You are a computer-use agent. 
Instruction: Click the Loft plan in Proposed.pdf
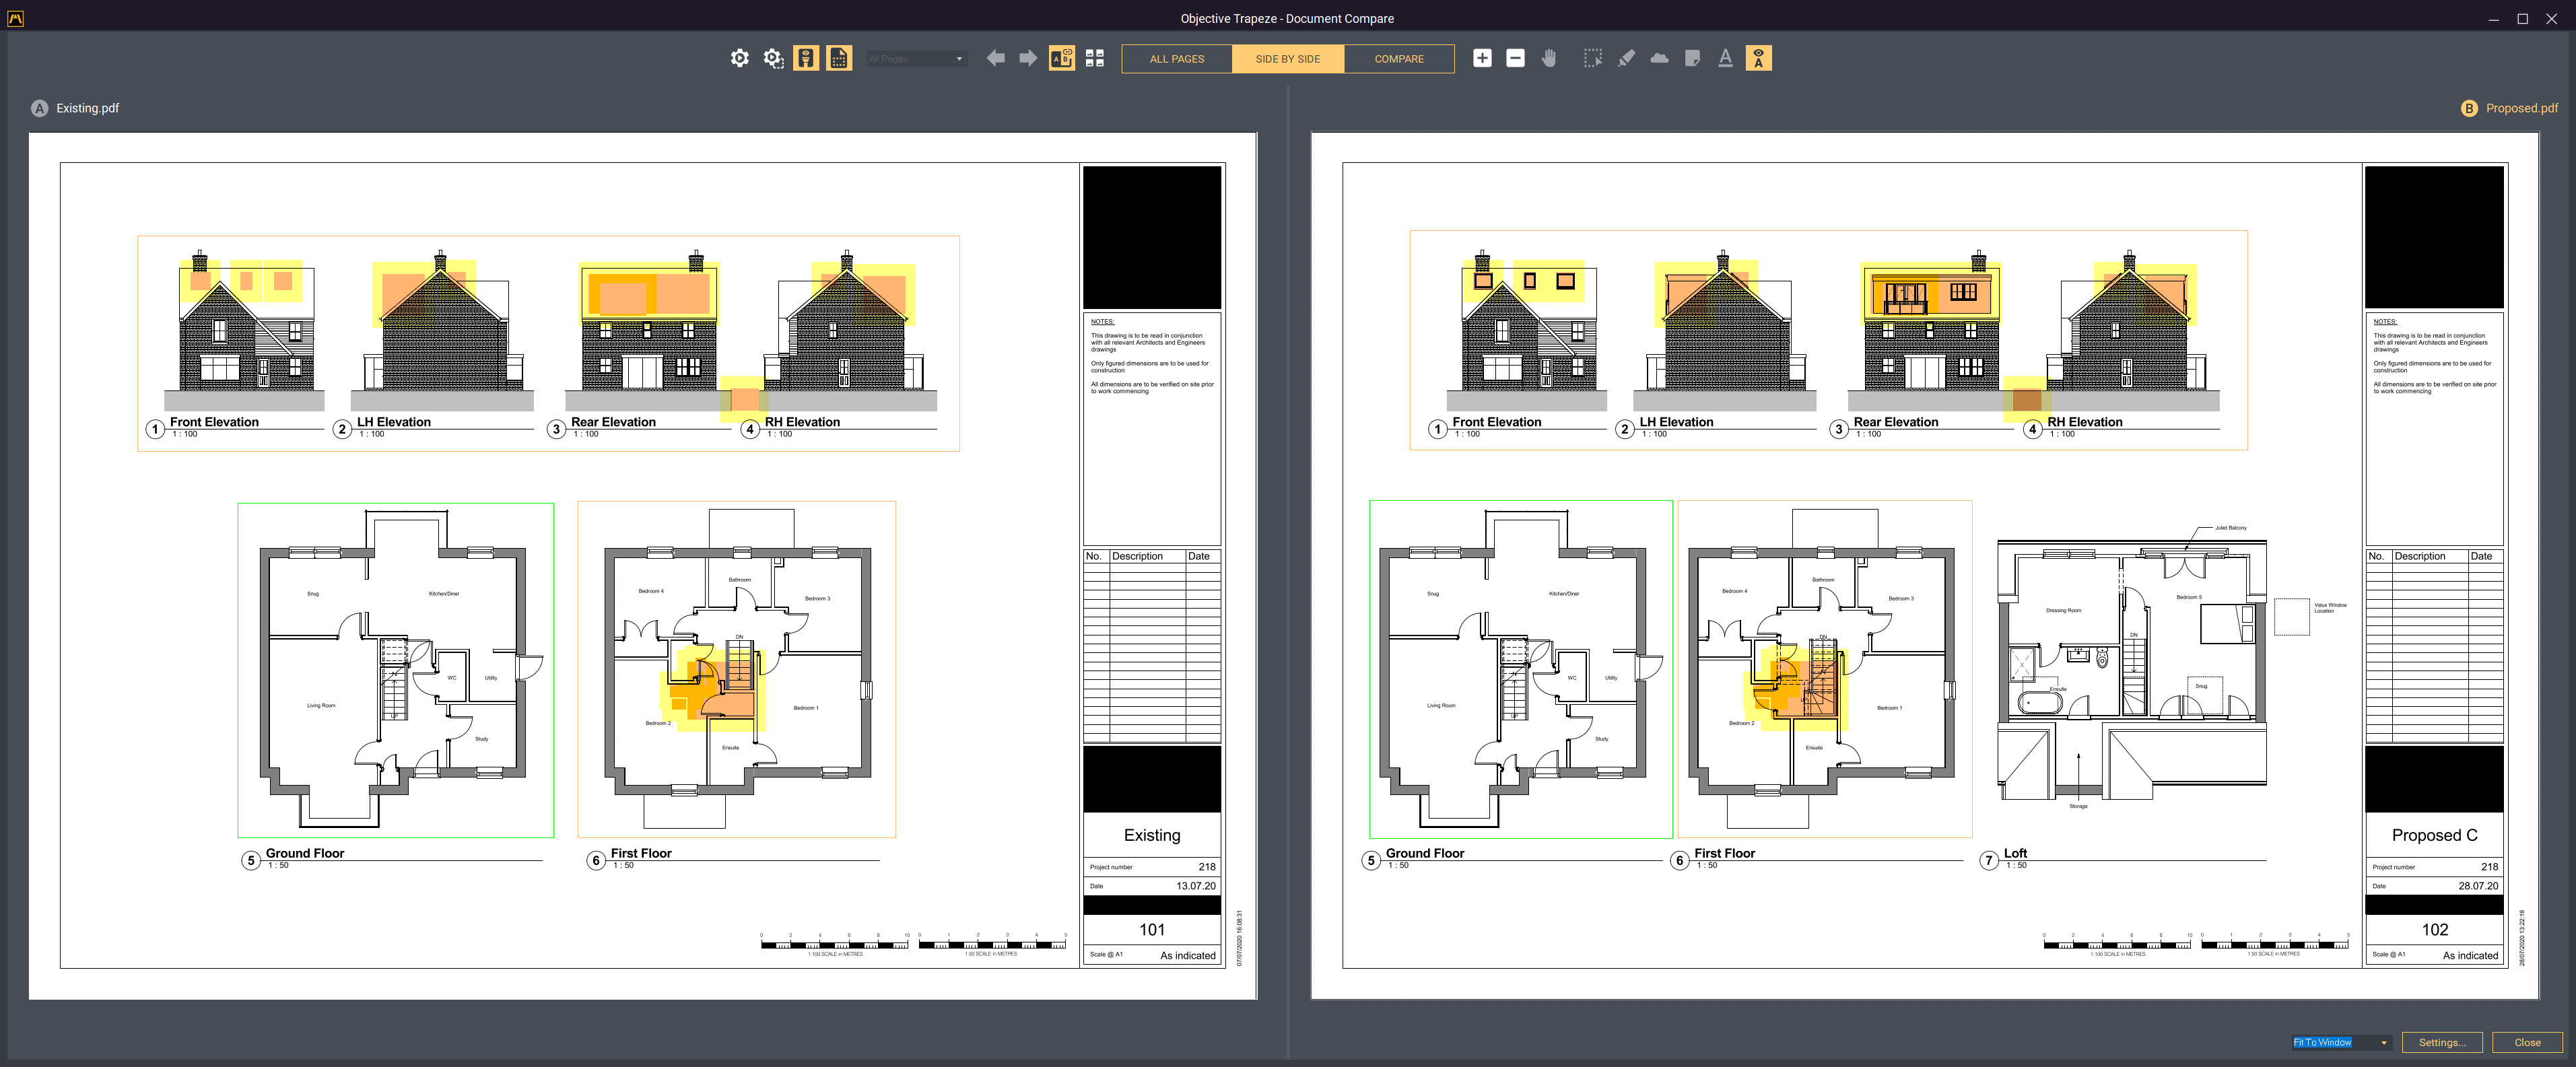tap(2130, 670)
